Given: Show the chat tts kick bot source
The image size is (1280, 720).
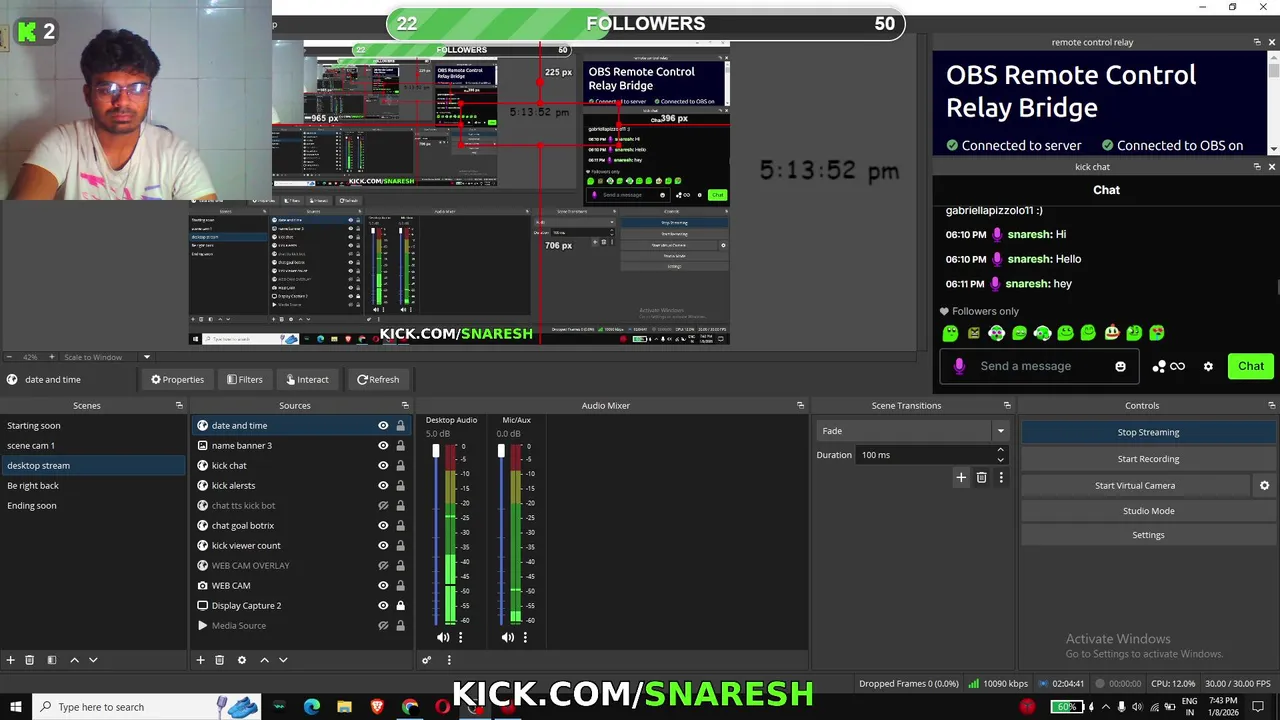Looking at the screenshot, I should click(383, 505).
